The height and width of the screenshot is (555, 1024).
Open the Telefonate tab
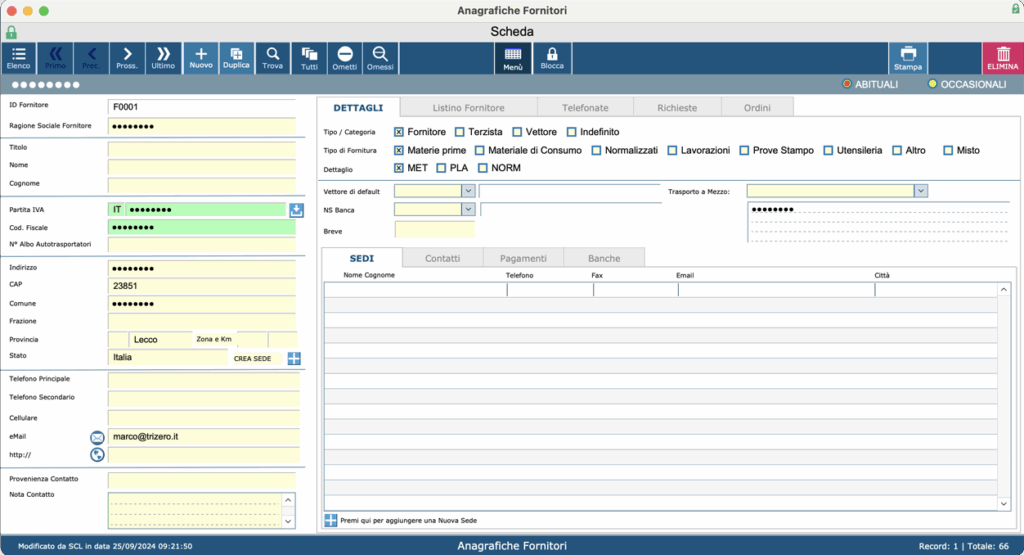coord(585,108)
